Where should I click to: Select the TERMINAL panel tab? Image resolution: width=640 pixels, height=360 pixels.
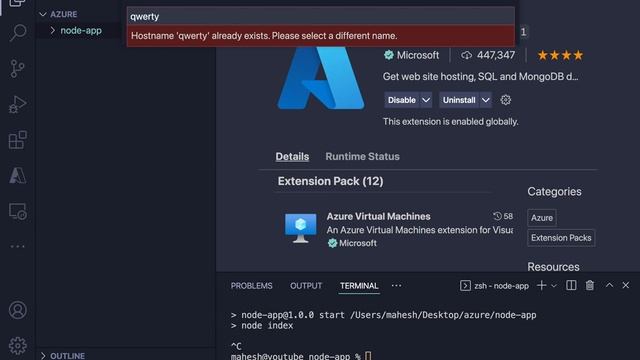pyautogui.click(x=359, y=286)
